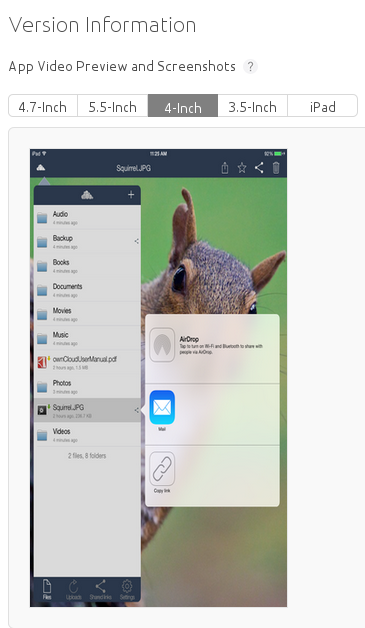Switch to the 5.5-Inch tab

tap(113, 106)
